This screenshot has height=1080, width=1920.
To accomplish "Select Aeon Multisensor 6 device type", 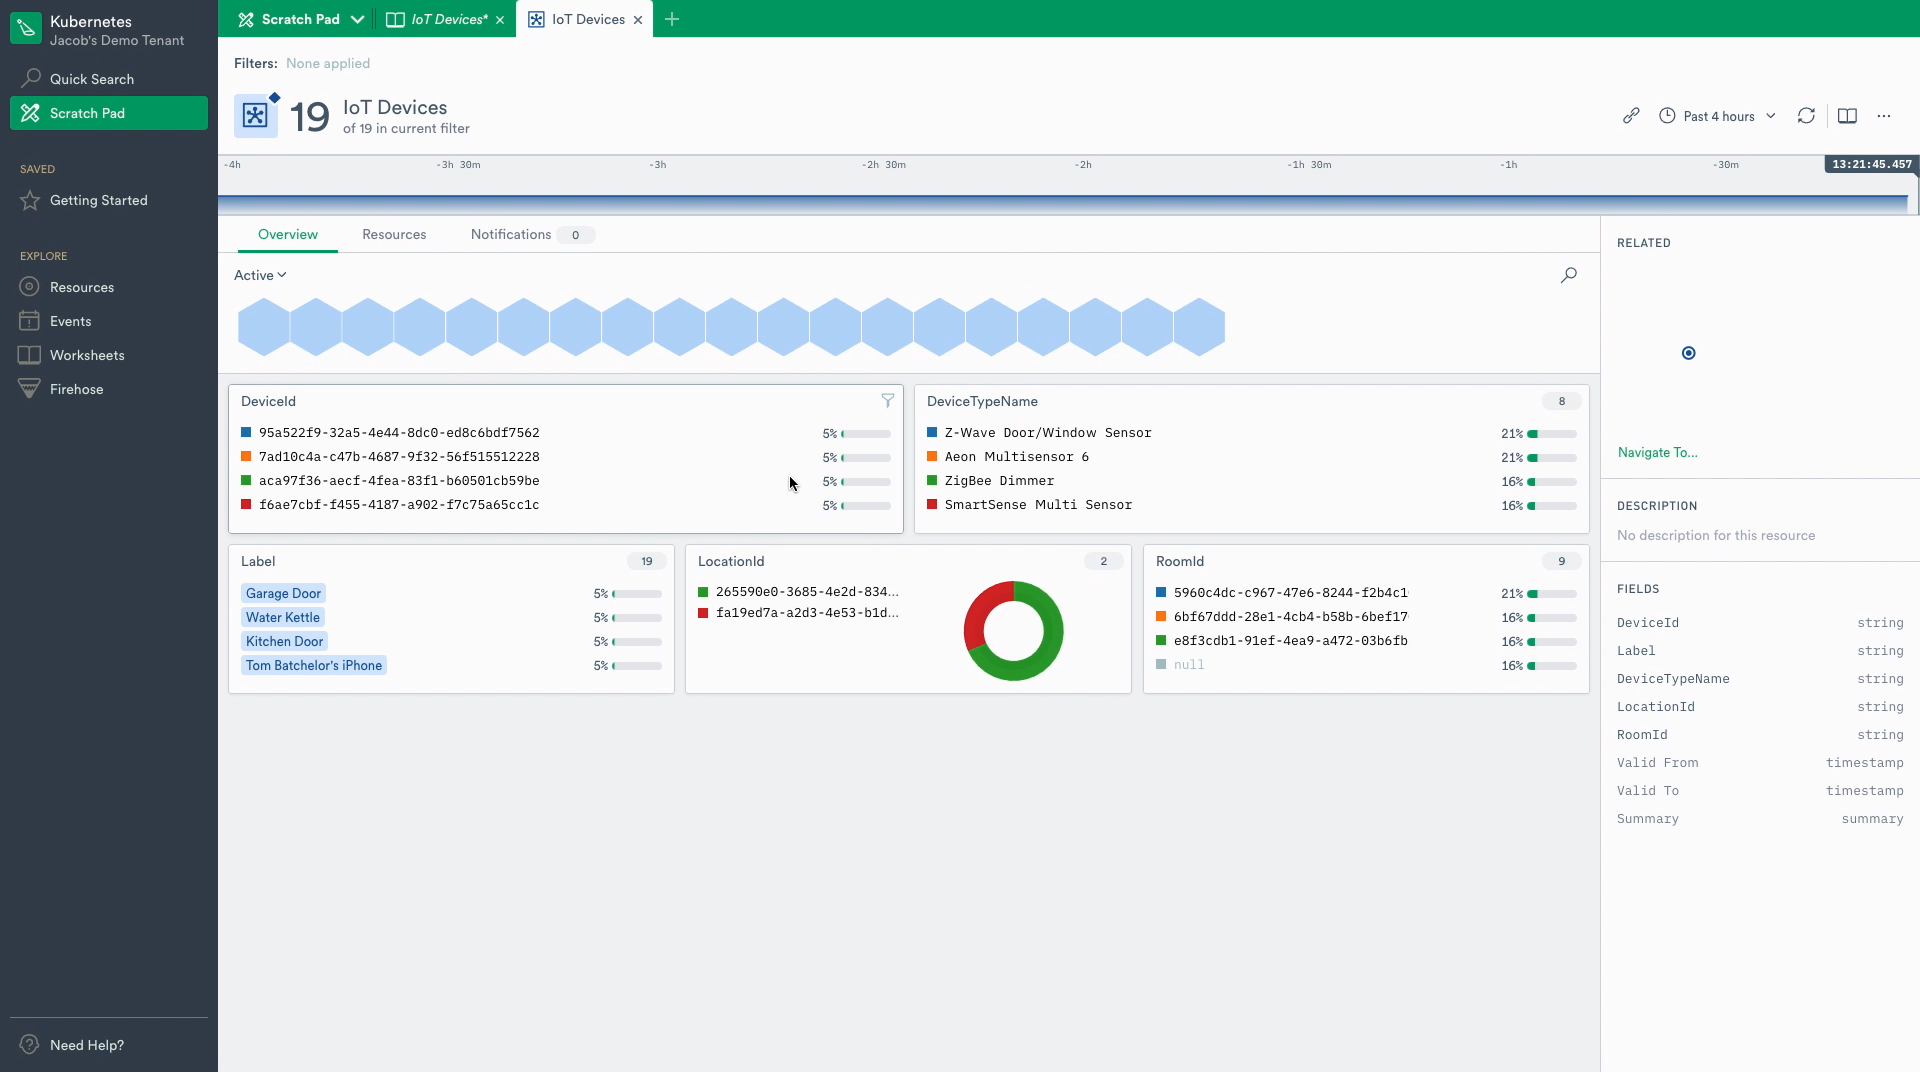I will [x=1252, y=457].
